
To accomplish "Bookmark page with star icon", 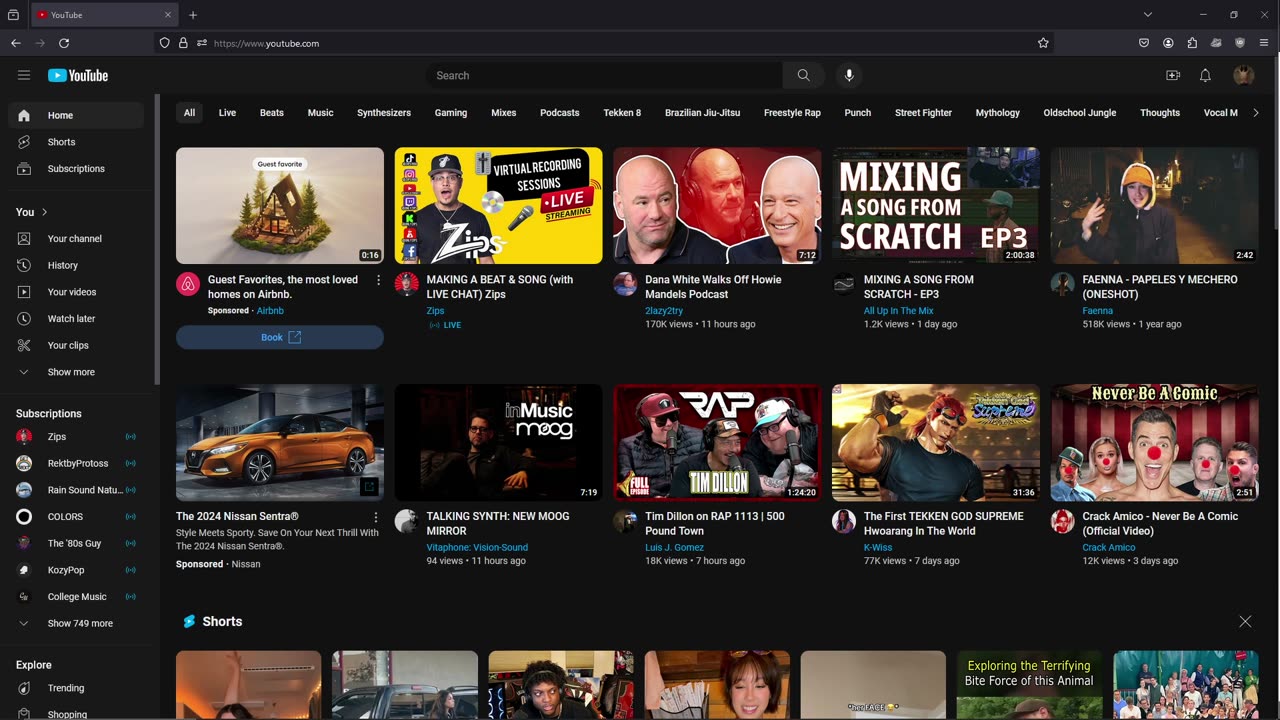I will (1043, 43).
